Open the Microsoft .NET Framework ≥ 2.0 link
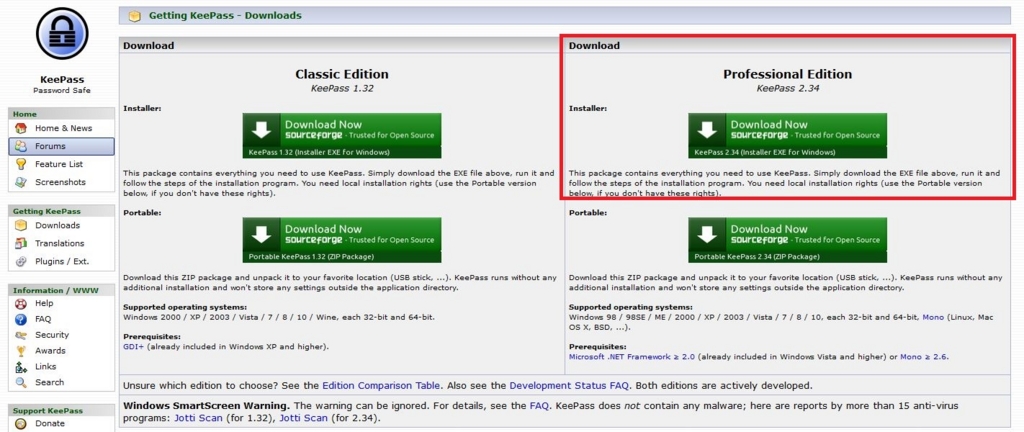Image resolution: width=1024 pixels, height=432 pixels. pos(632,357)
